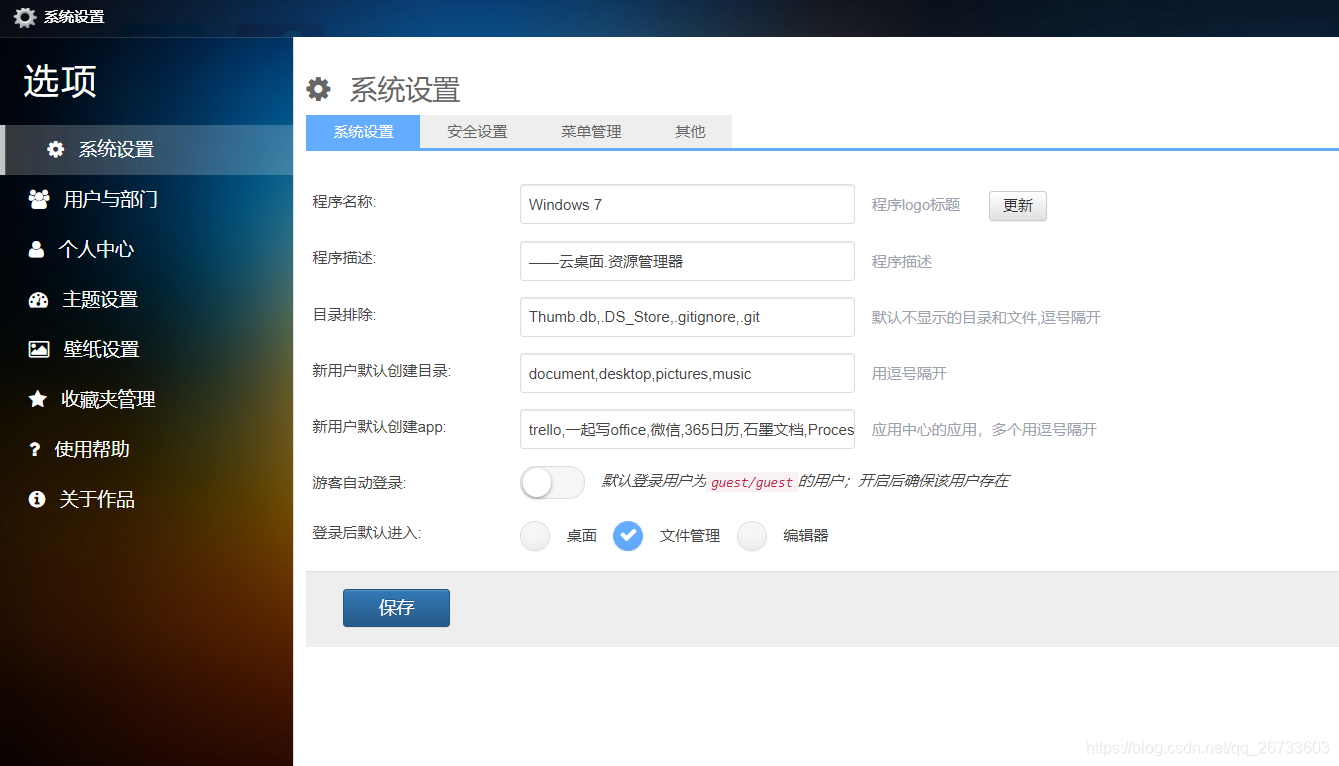
Task: Click inside the 程序名称 input field
Action: pos(686,204)
